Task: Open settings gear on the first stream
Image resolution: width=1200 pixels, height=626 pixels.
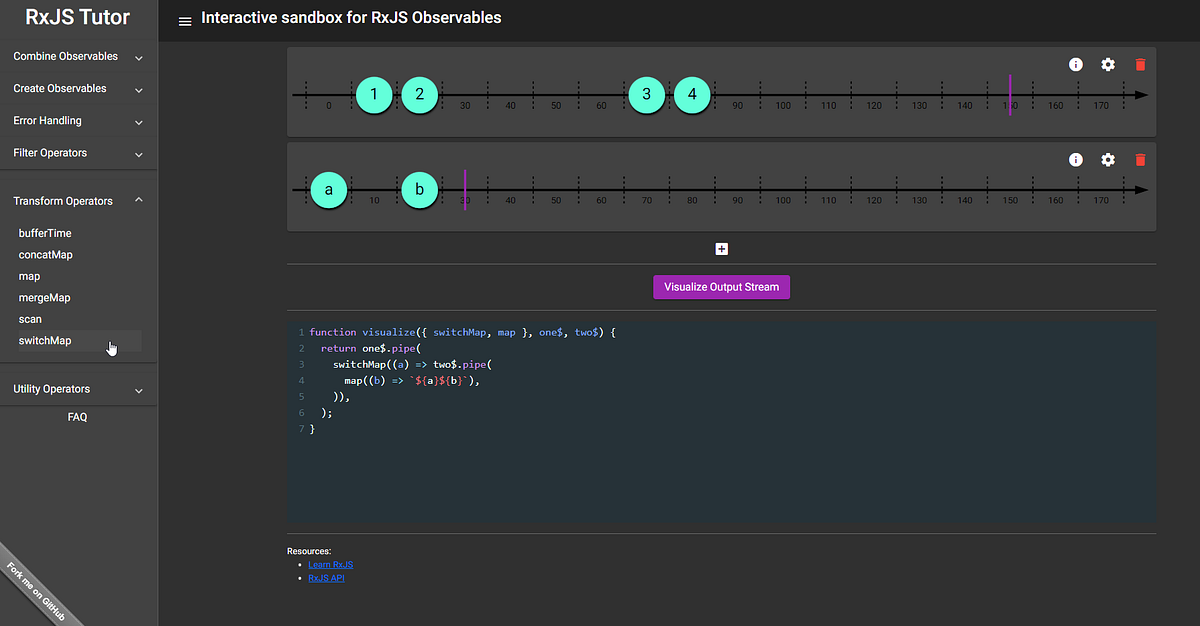Action: (1107, 64)
